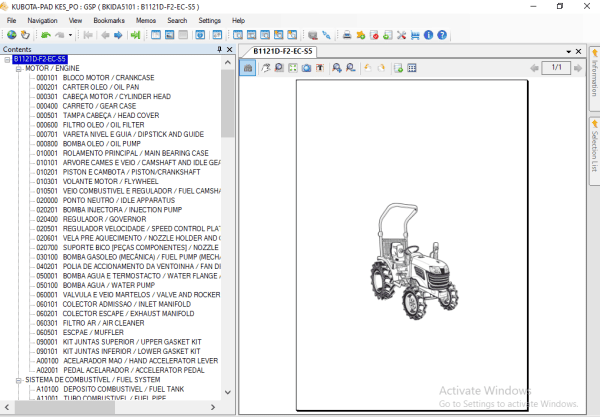Click the printer icon in toolbar
Viewport: 600px width, 417px height.
tap(347, 35)
